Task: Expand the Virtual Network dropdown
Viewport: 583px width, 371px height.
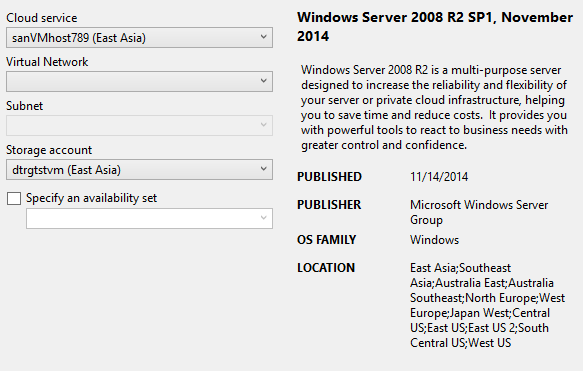Action: click(x=139, y=81)
